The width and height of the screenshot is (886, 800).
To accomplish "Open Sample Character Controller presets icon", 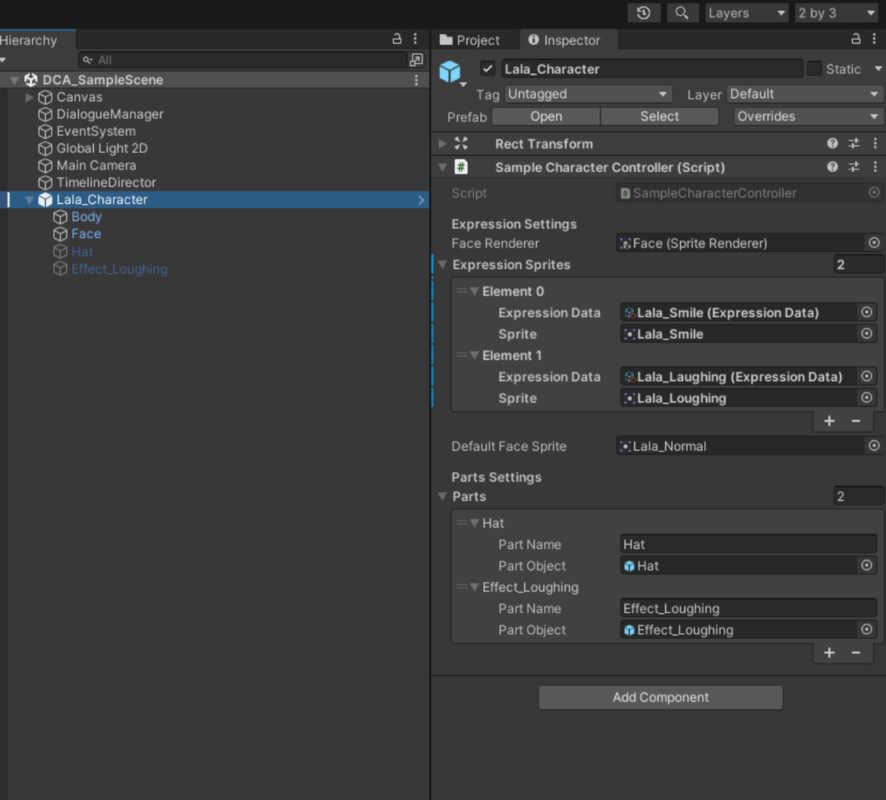I will tap(854, 167).
